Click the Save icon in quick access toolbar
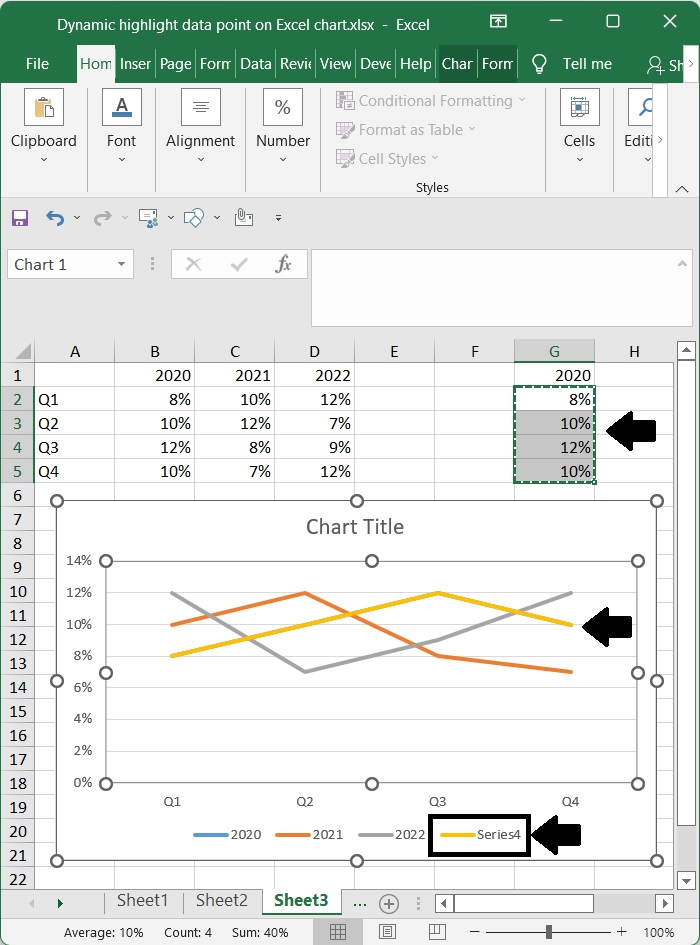 20,218
